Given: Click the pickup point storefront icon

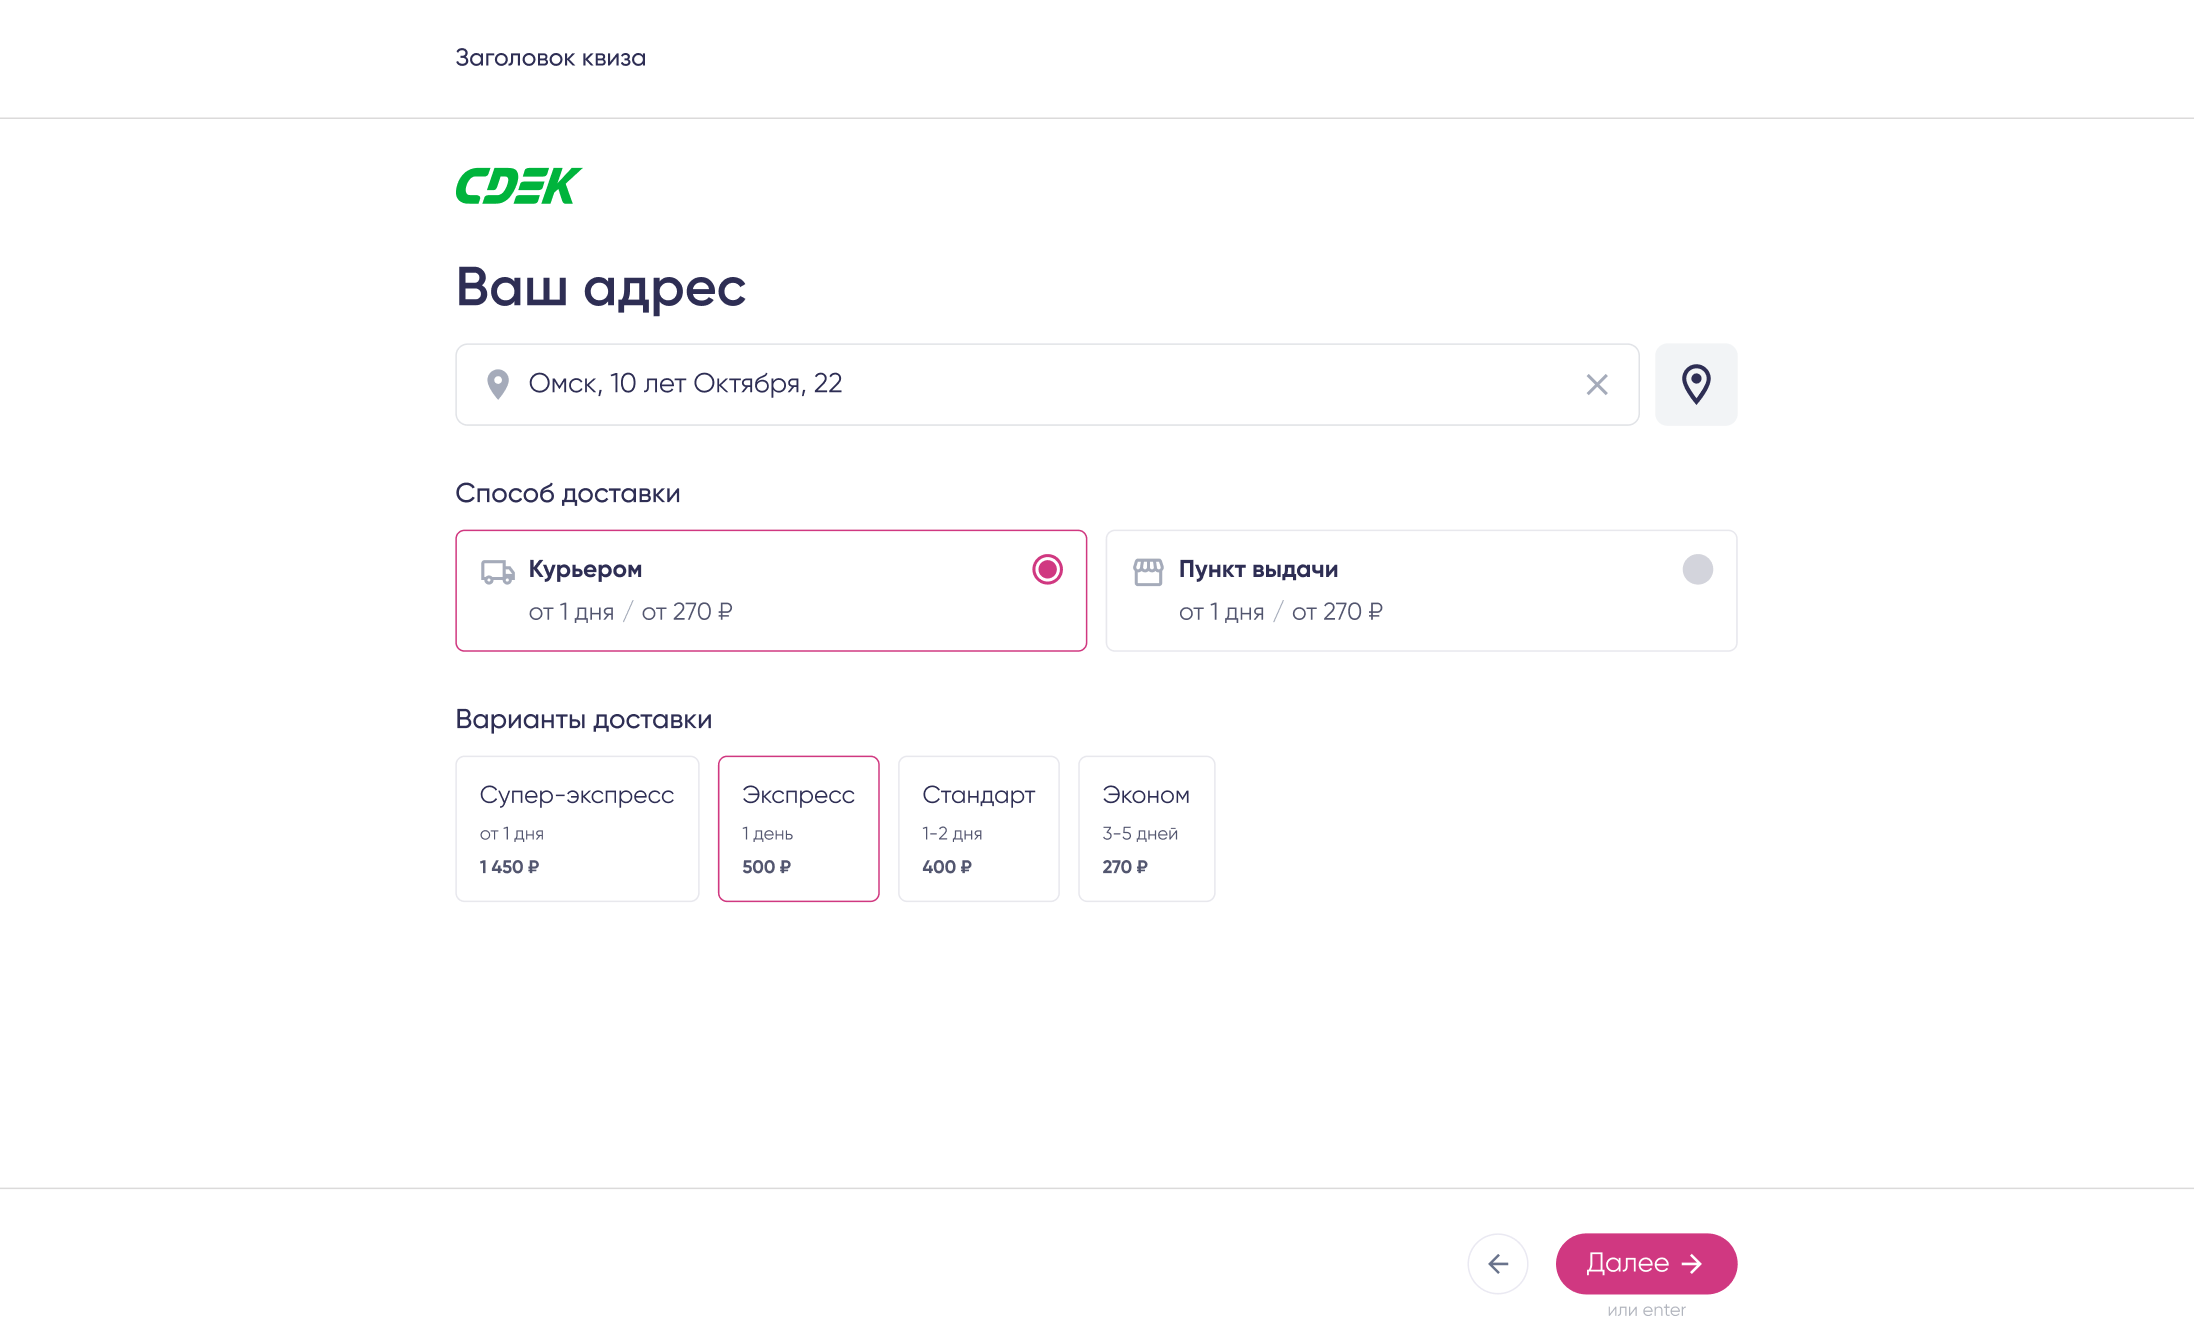Looking at the screenshot, I should click(1148, 572).
